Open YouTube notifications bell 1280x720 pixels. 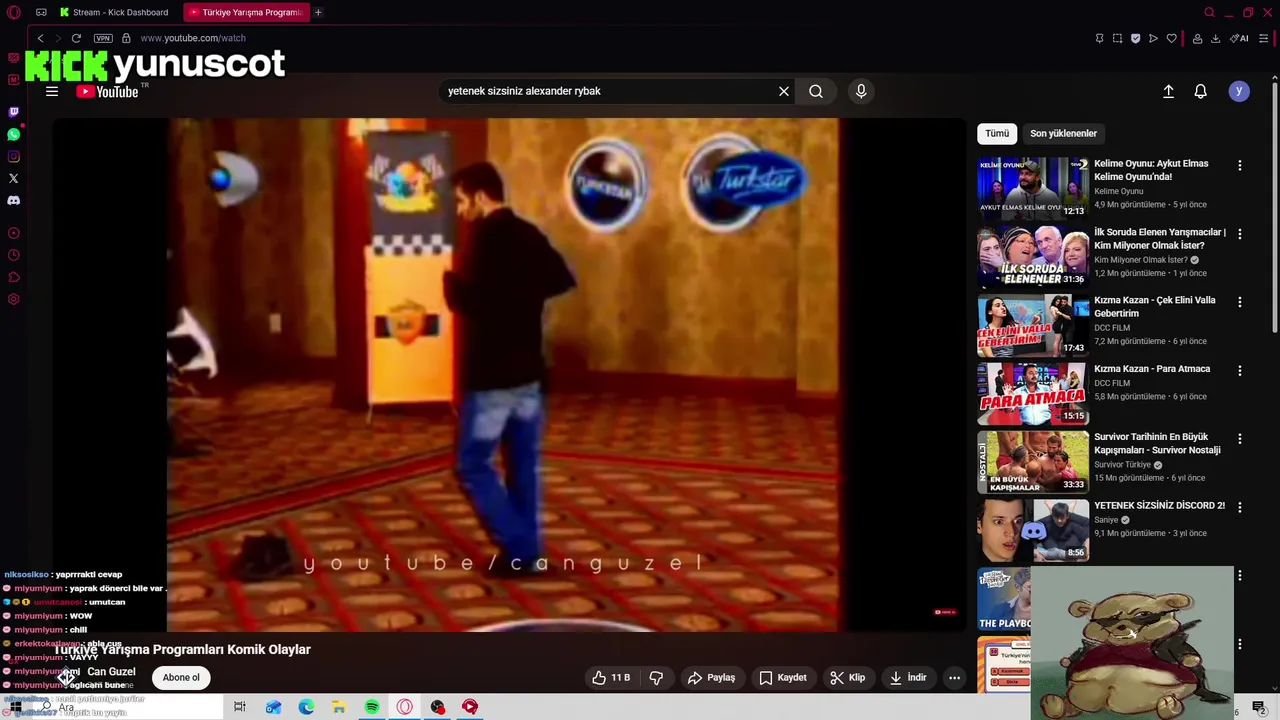[x=1201, y=91]
